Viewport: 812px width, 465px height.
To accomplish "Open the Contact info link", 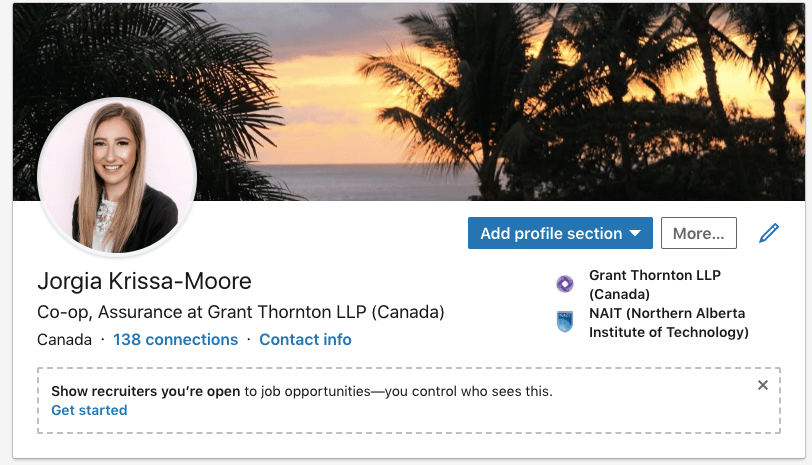I will coord(305,340).
